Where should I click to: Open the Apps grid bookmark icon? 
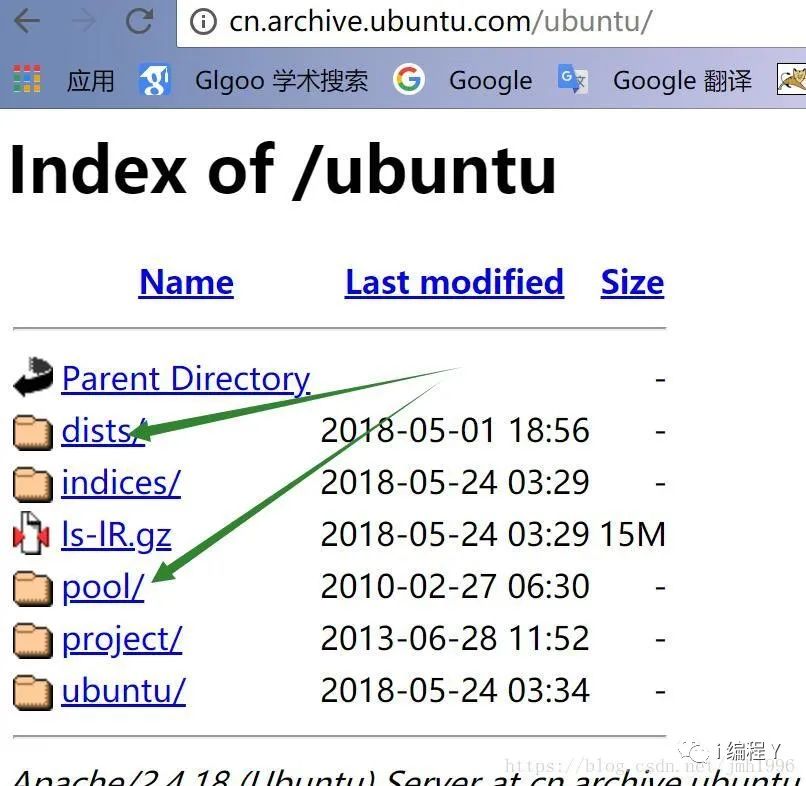coord(27,79)
